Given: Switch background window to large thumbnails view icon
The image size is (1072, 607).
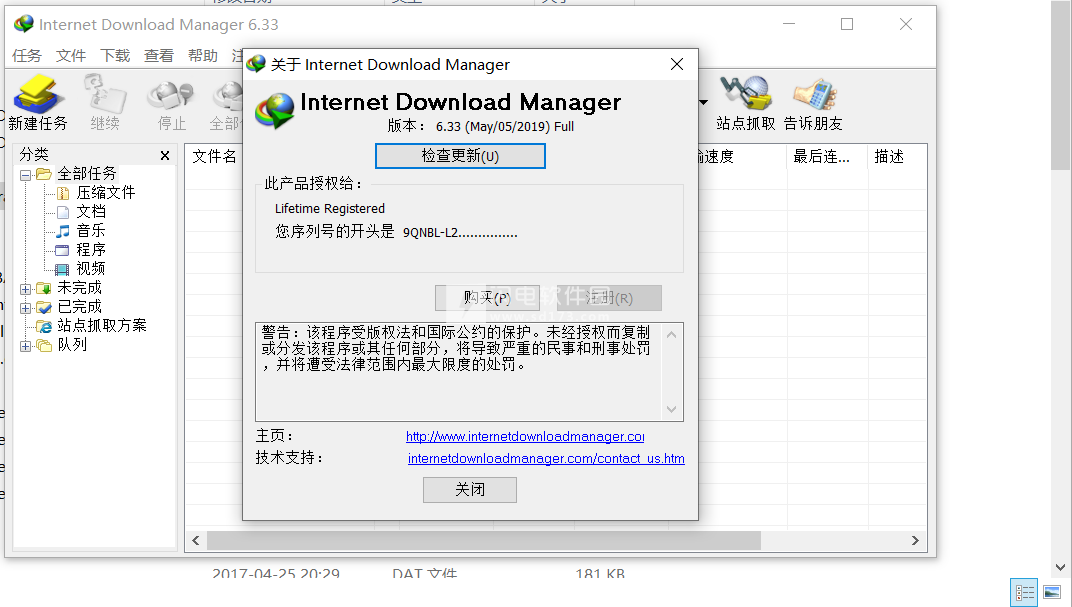Looking at the screenshot, I should point(1052,592).
